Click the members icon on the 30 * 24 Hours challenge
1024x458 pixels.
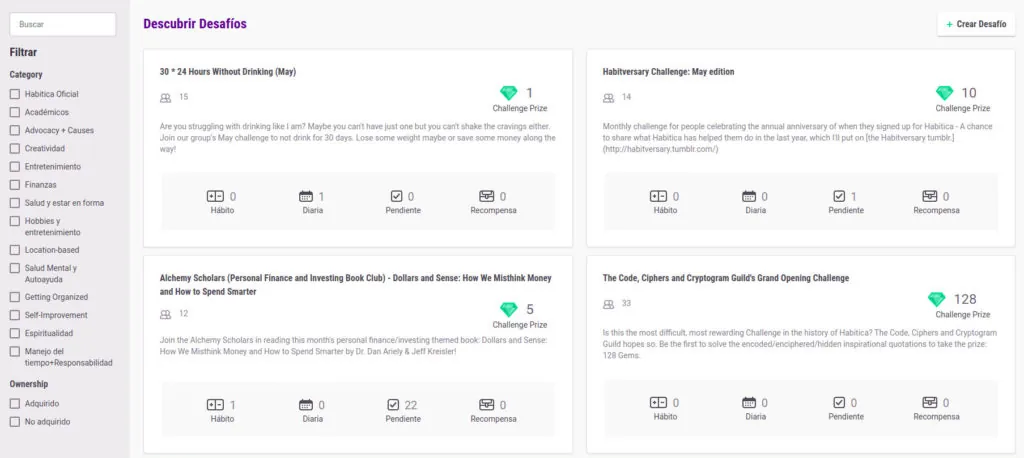[x=166, y=97]
